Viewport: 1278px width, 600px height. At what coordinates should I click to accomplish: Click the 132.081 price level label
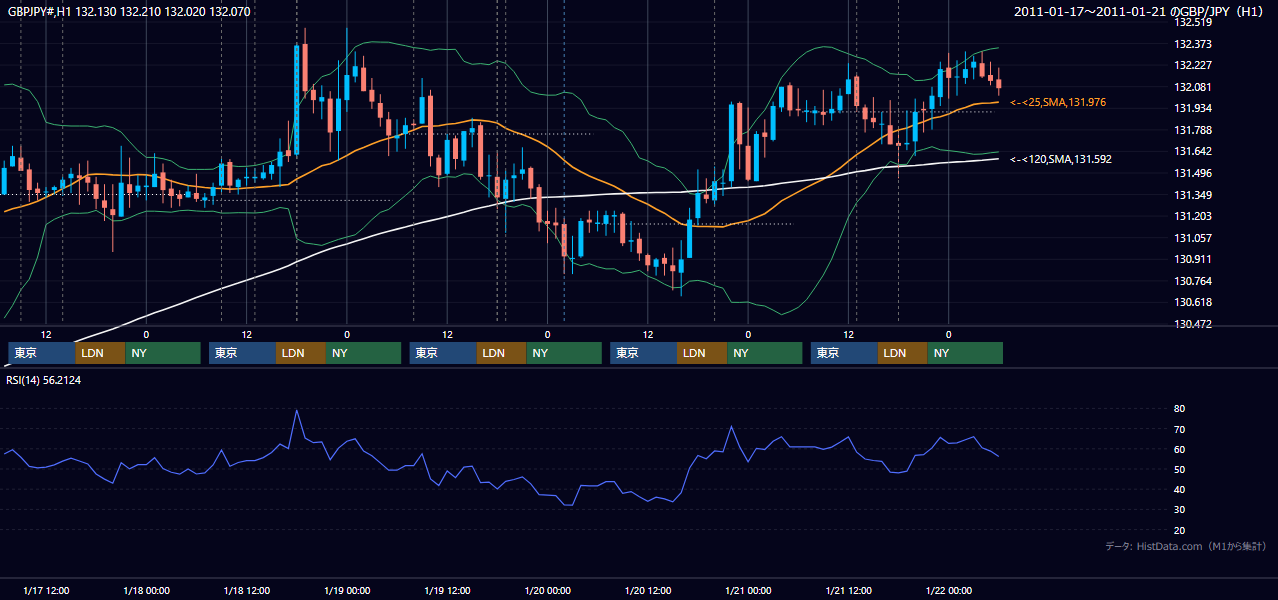pyautogui.click(x=1192, y=87)
